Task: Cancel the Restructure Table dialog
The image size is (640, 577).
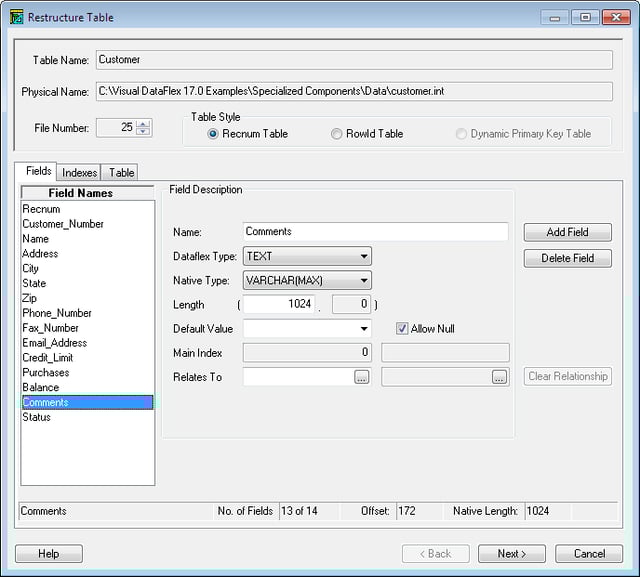Action: click(589, 554)
